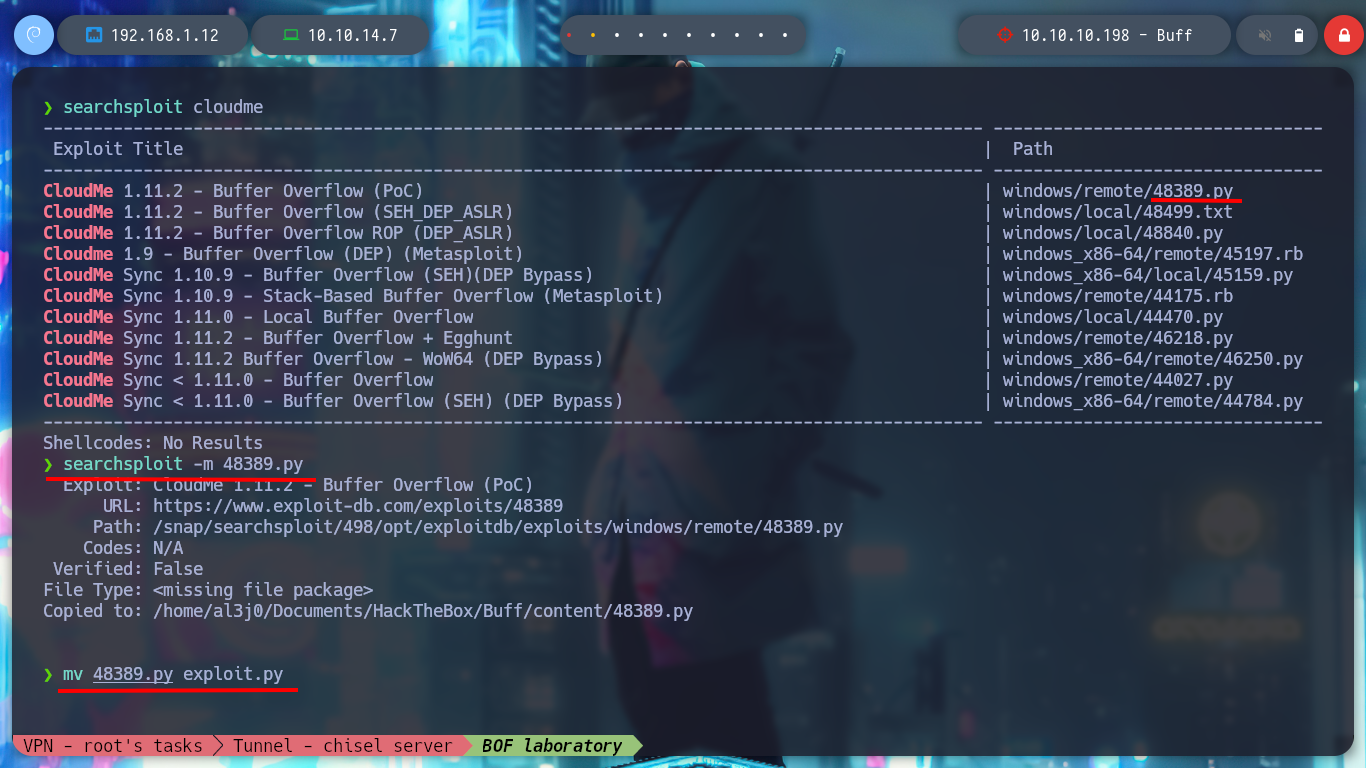This screenshot has width=1366, height=768.
Task: Select the BOF laboratory tab
Action: tap(552, 745)
